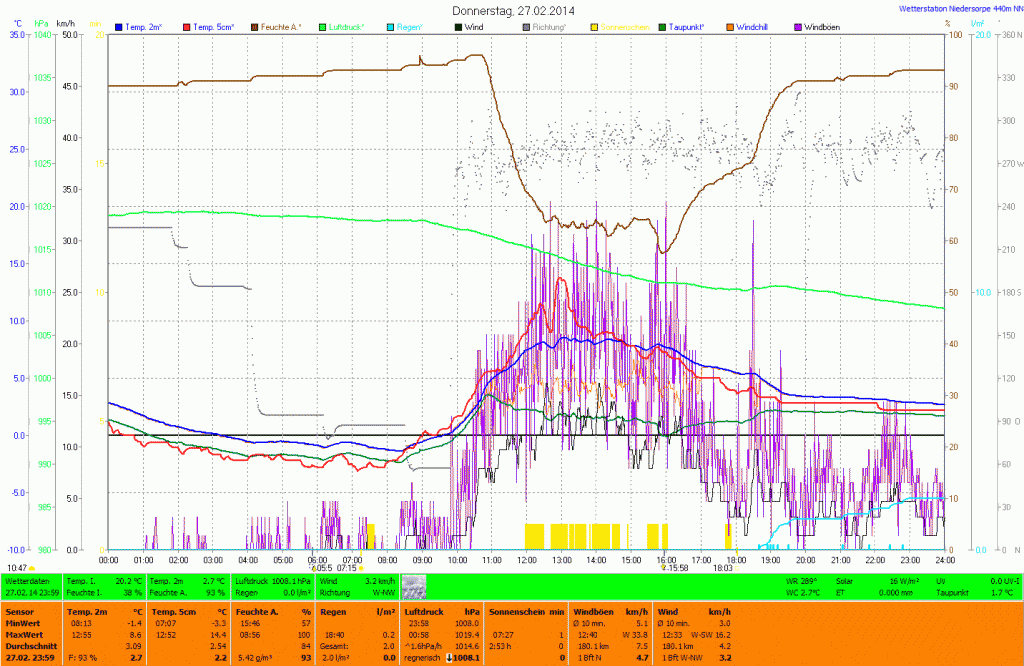
Task: Click the 12:00 label on time axis
Action: click(528, 559)
